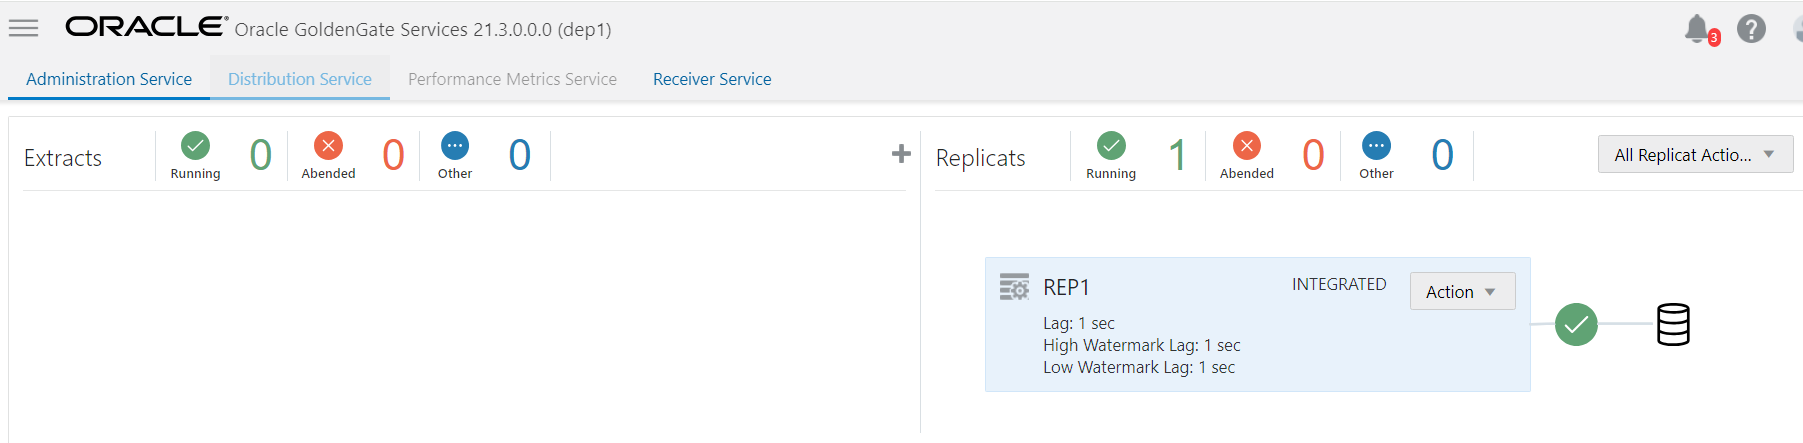Click the Extracts heading

point(63,158)
